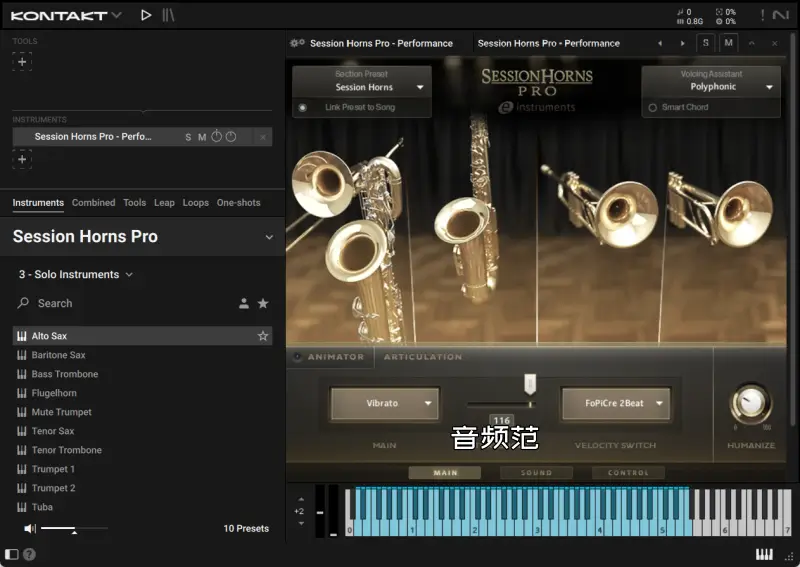Go to previous preset arrow in instrument header
The width and height of the screenshot is (800, 567).
pos(660,43)
